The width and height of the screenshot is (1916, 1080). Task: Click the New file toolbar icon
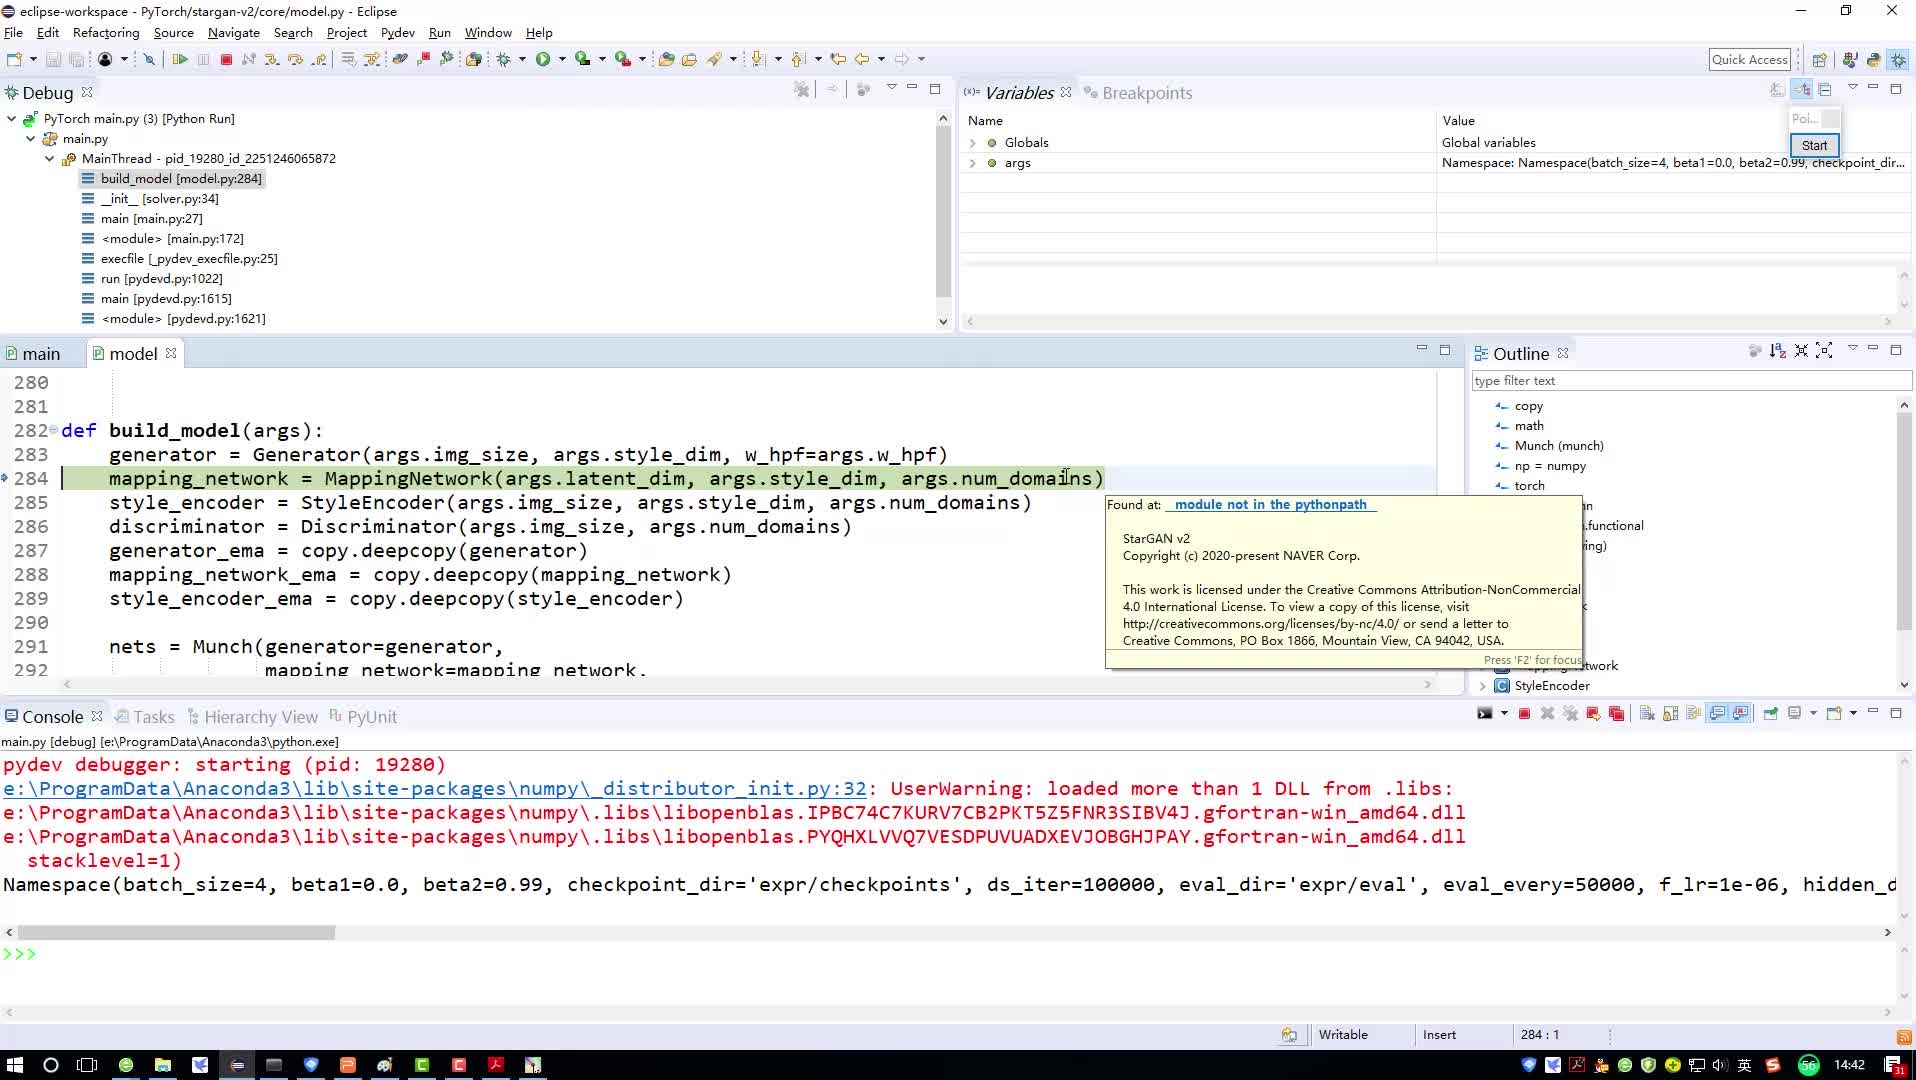click(14, 60)
